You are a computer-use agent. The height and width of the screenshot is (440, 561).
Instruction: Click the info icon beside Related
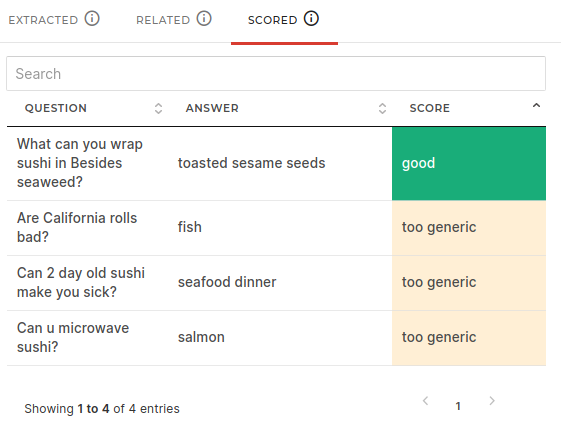204,19
